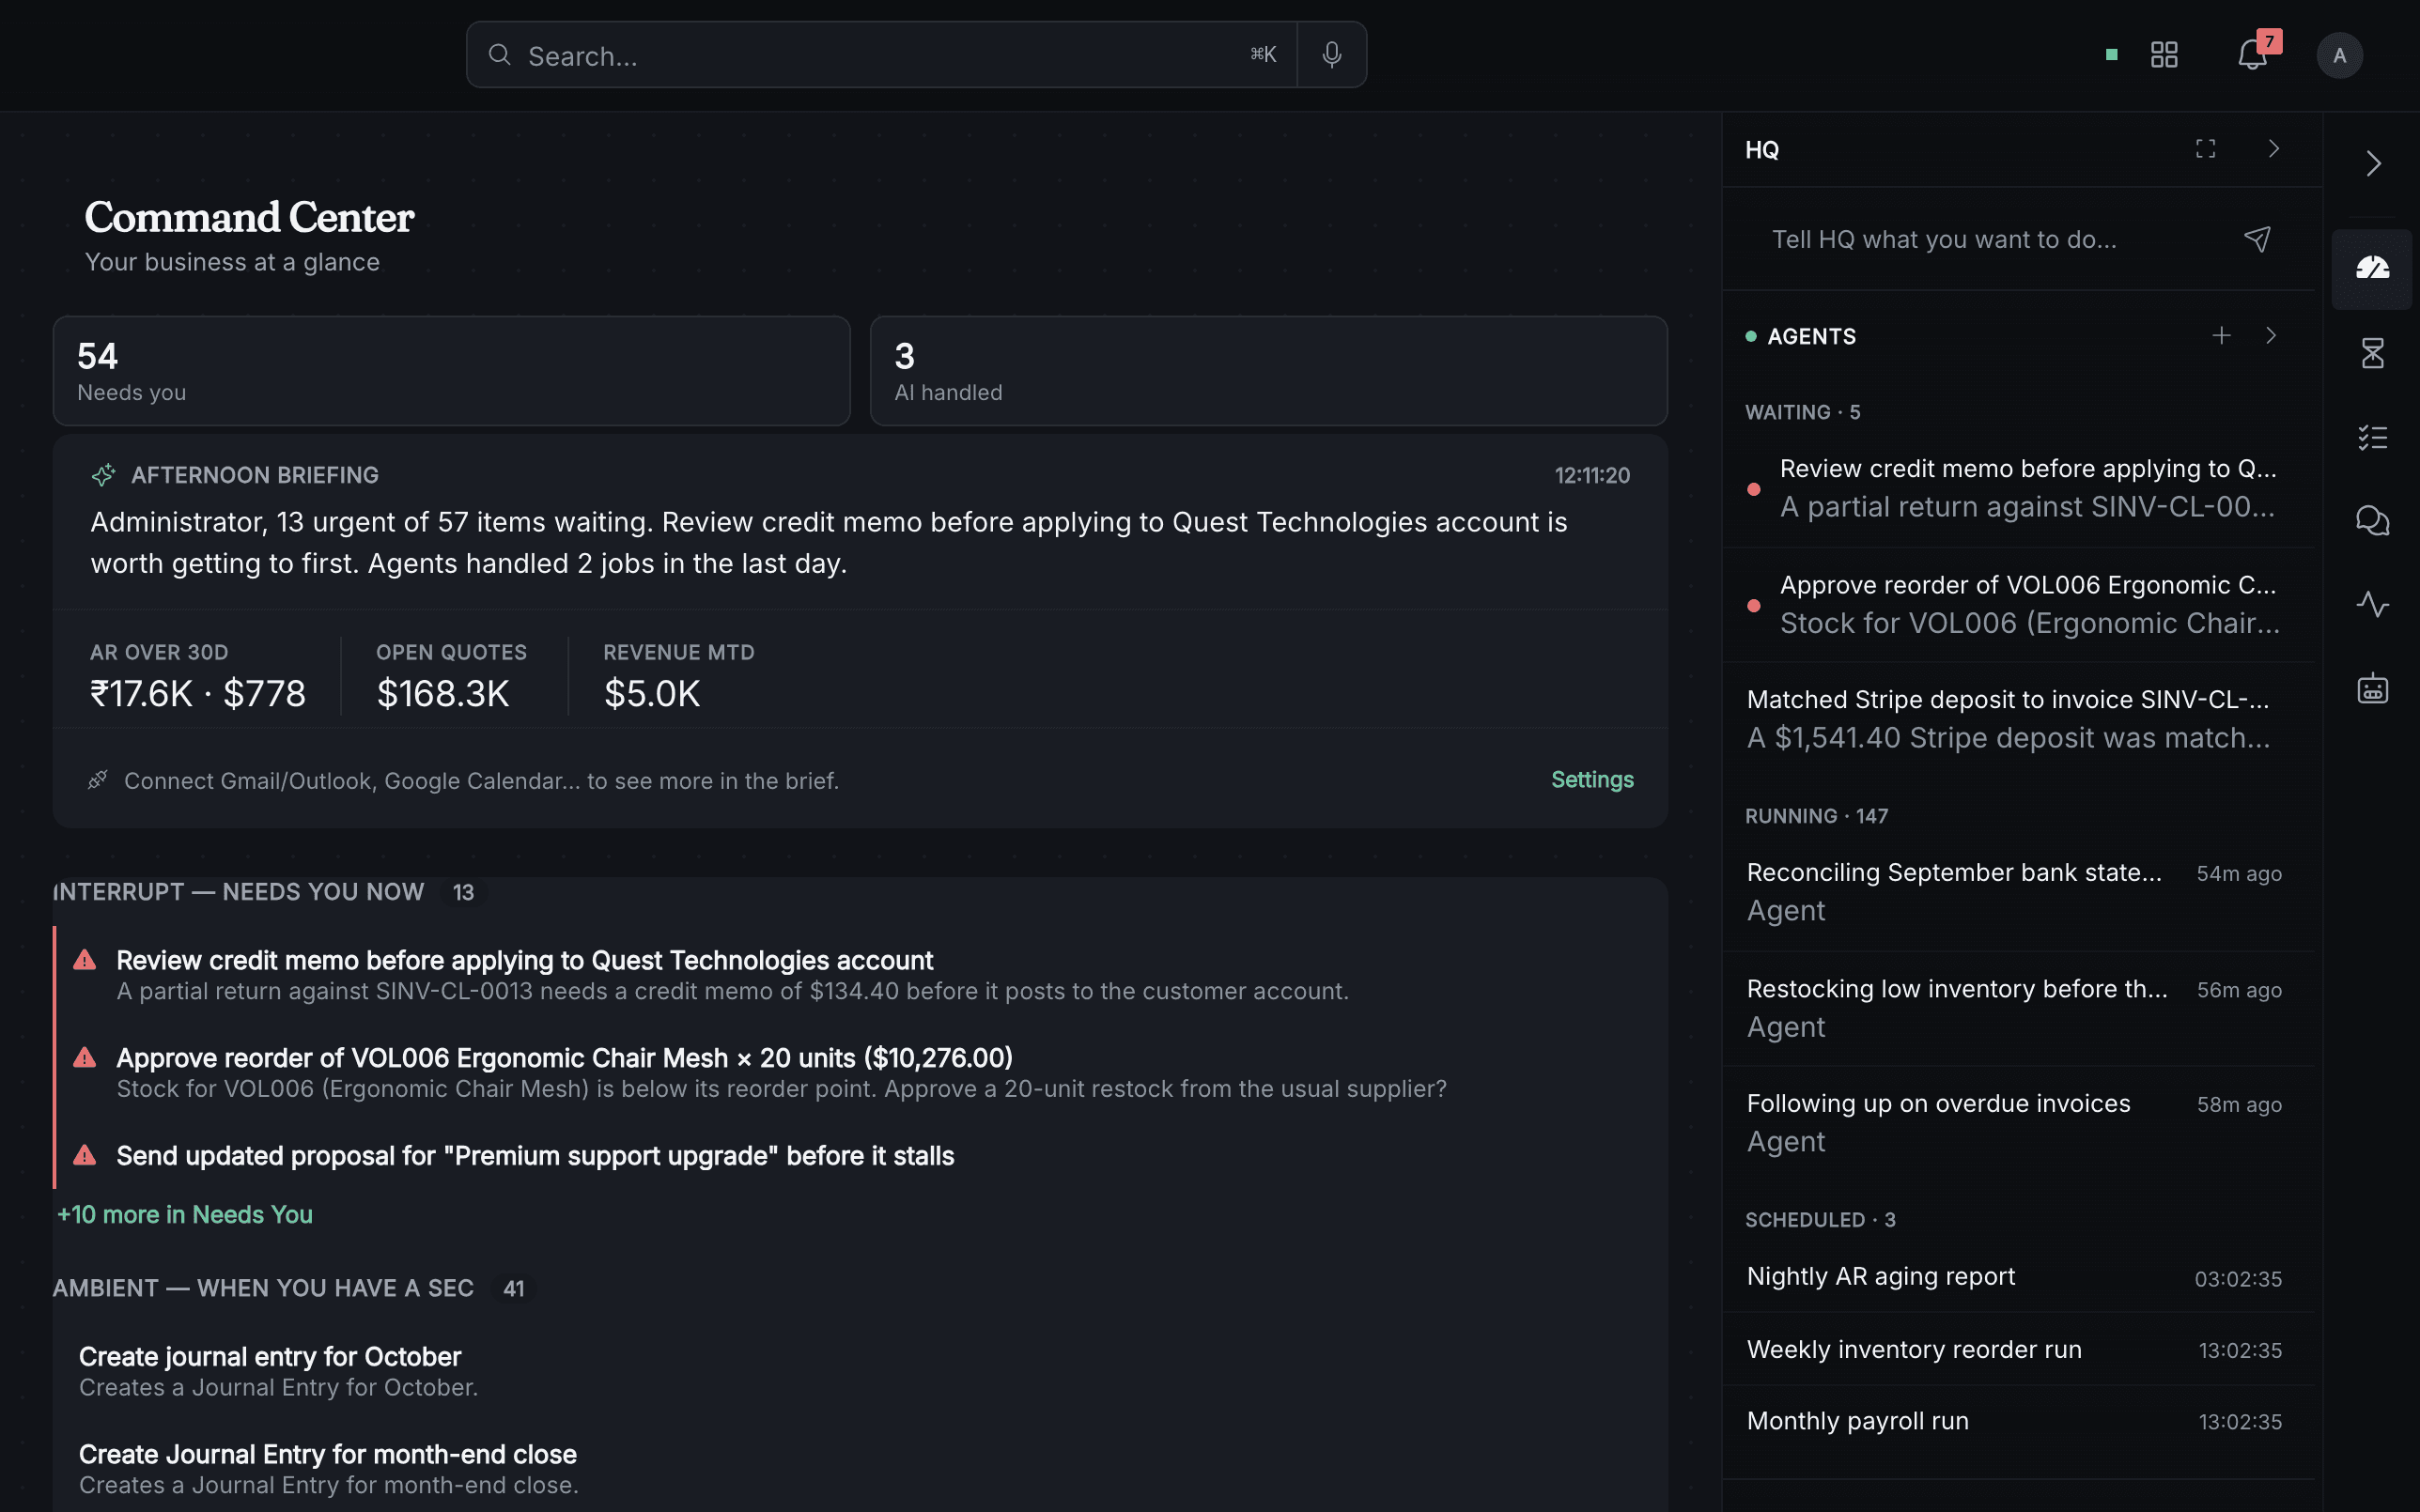Select the '54 Needs you' card
Viewport: 2420px width, 1512px height.
pyautogui.click(x=452, y=371)
